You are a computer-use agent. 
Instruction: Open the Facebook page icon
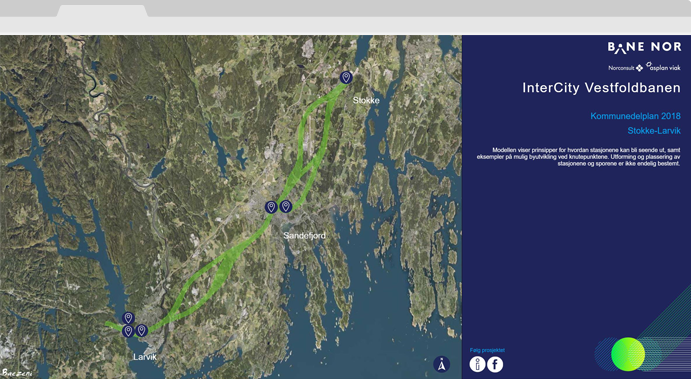495,364
